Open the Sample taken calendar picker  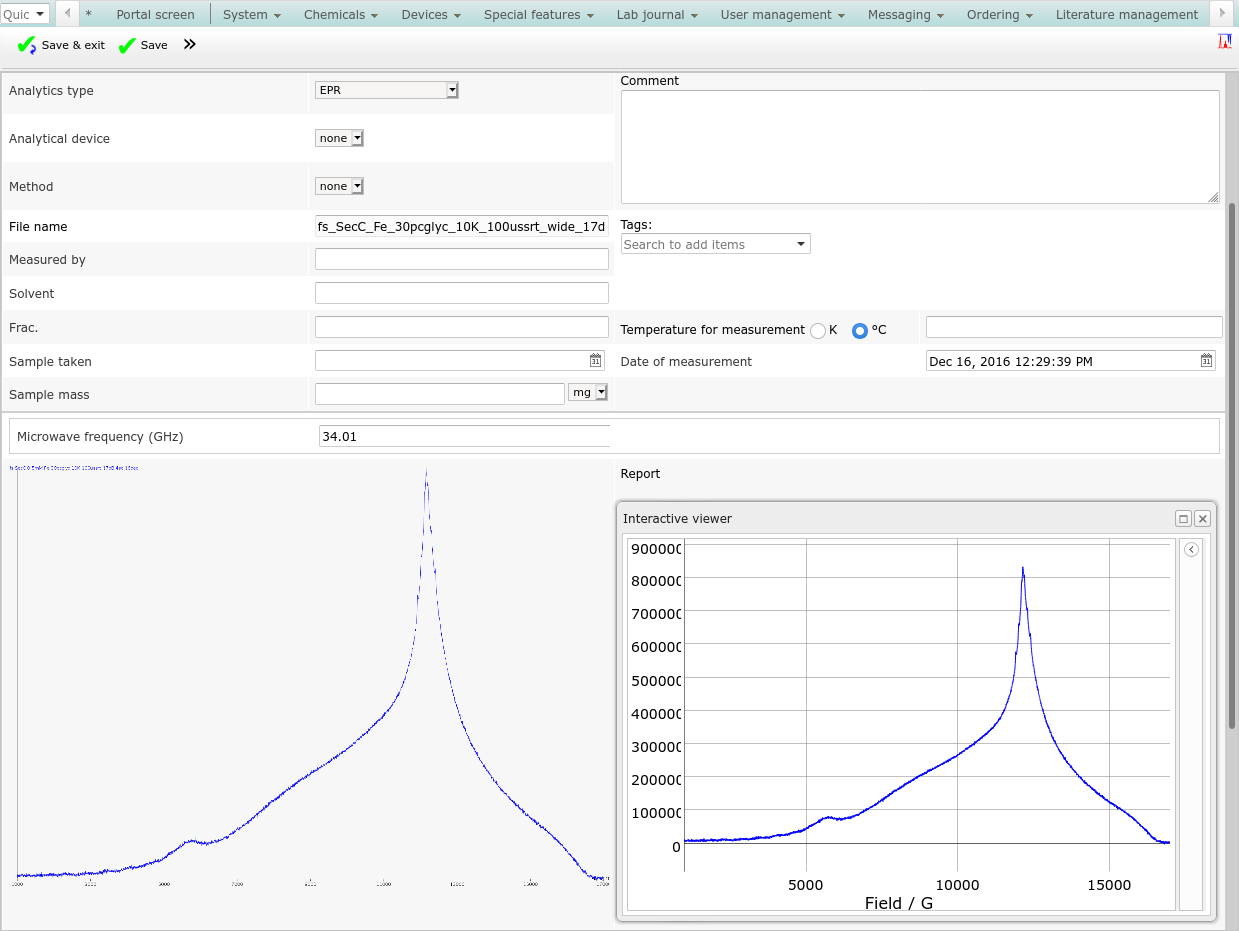[596, 361]
